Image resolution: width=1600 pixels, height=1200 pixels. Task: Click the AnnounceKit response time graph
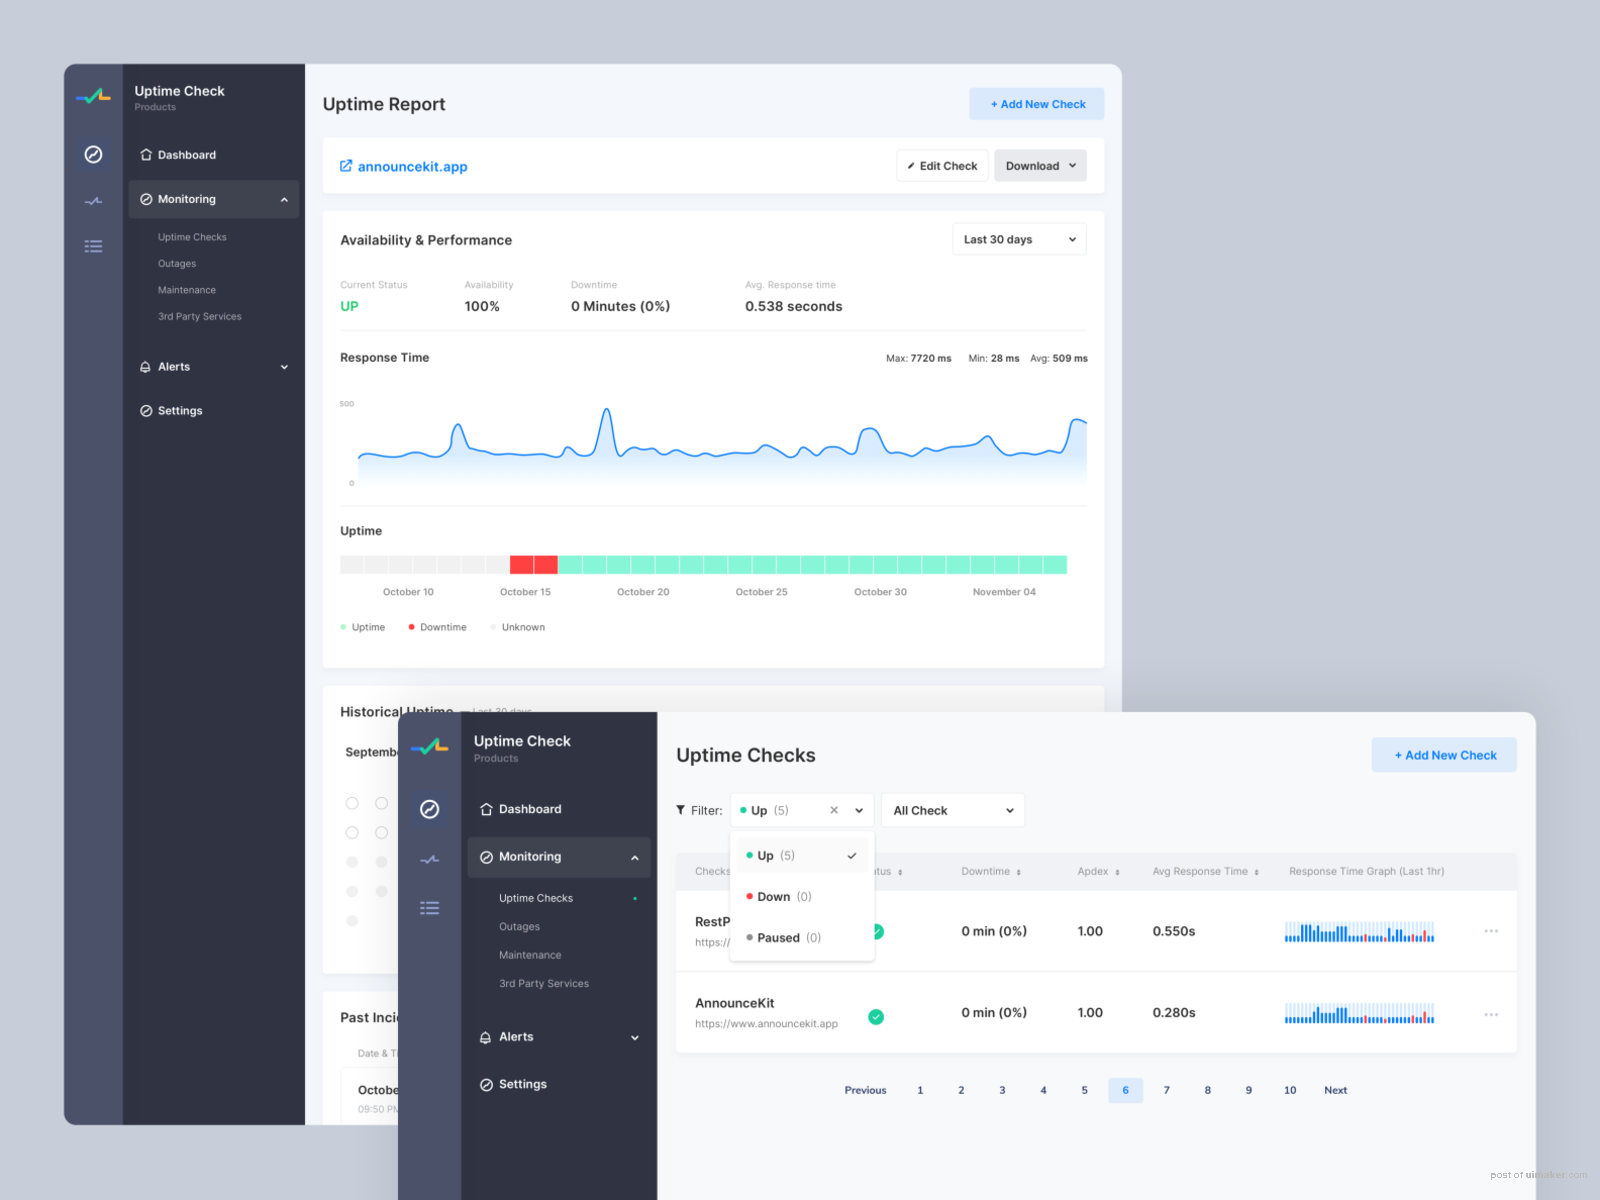1359,1013
